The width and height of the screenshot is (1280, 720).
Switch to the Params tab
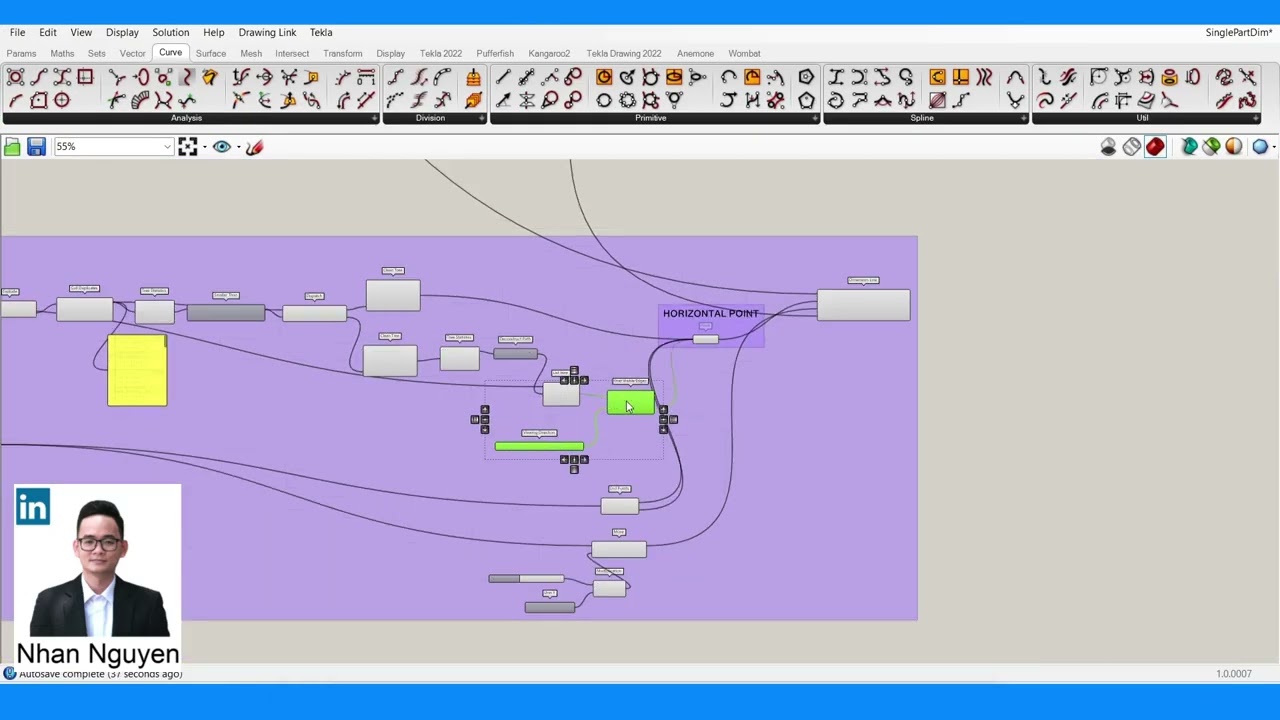[x=21, y=53]
